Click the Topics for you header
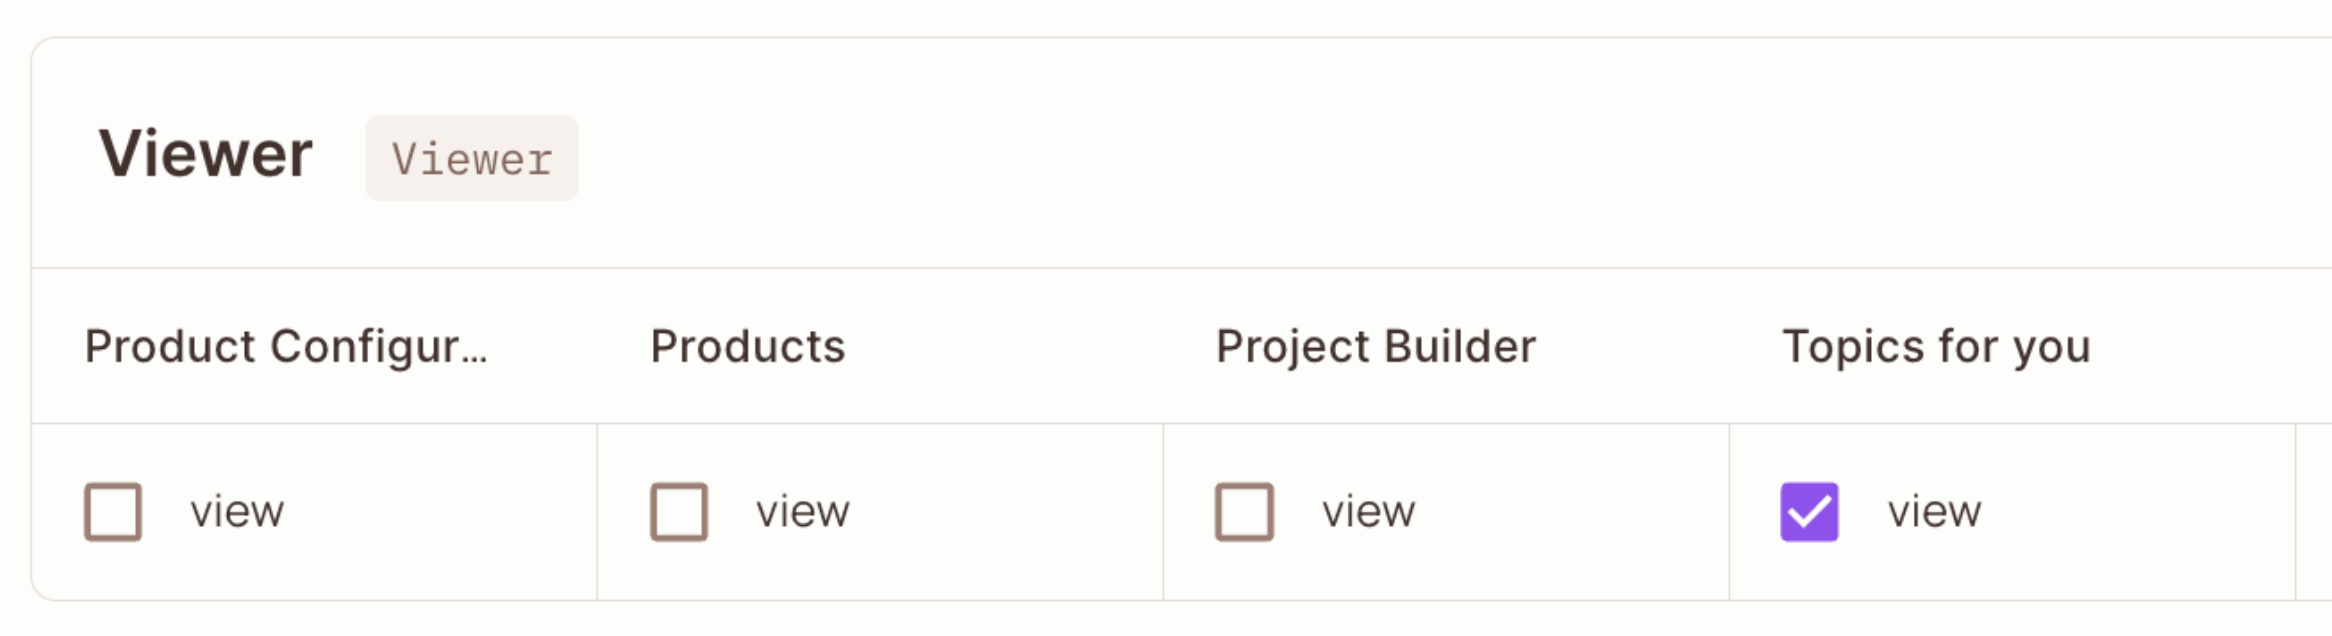The height and width of the screenshot is (636, 2332). (1936, 347)
